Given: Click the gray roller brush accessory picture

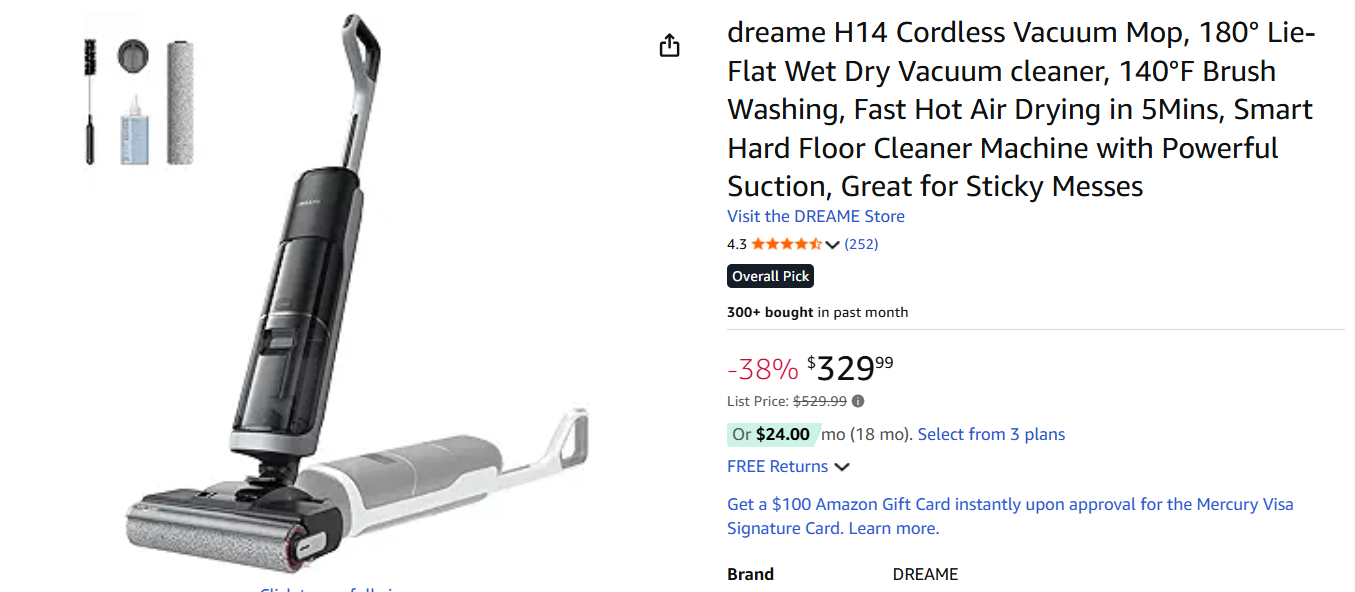Looking at the screenshot, I should tap(181, 102).
